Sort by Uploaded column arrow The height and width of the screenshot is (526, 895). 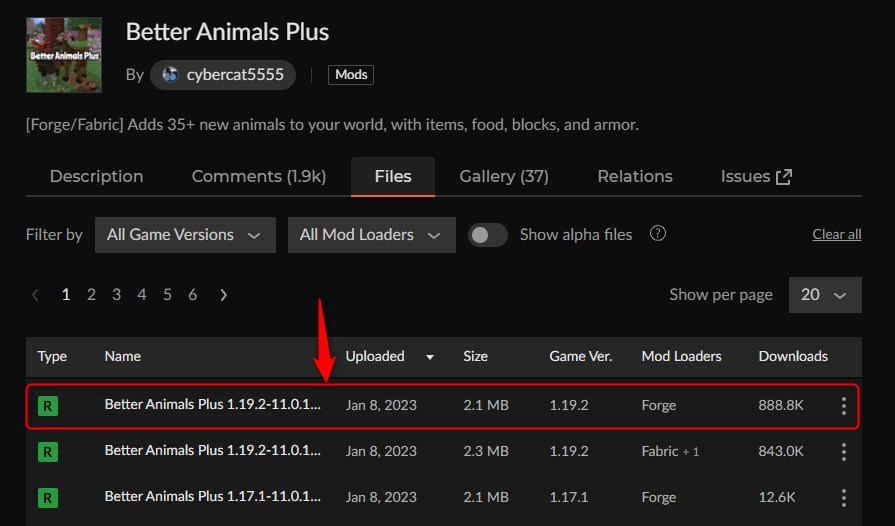pyautogui.click(x=430, y=357)
